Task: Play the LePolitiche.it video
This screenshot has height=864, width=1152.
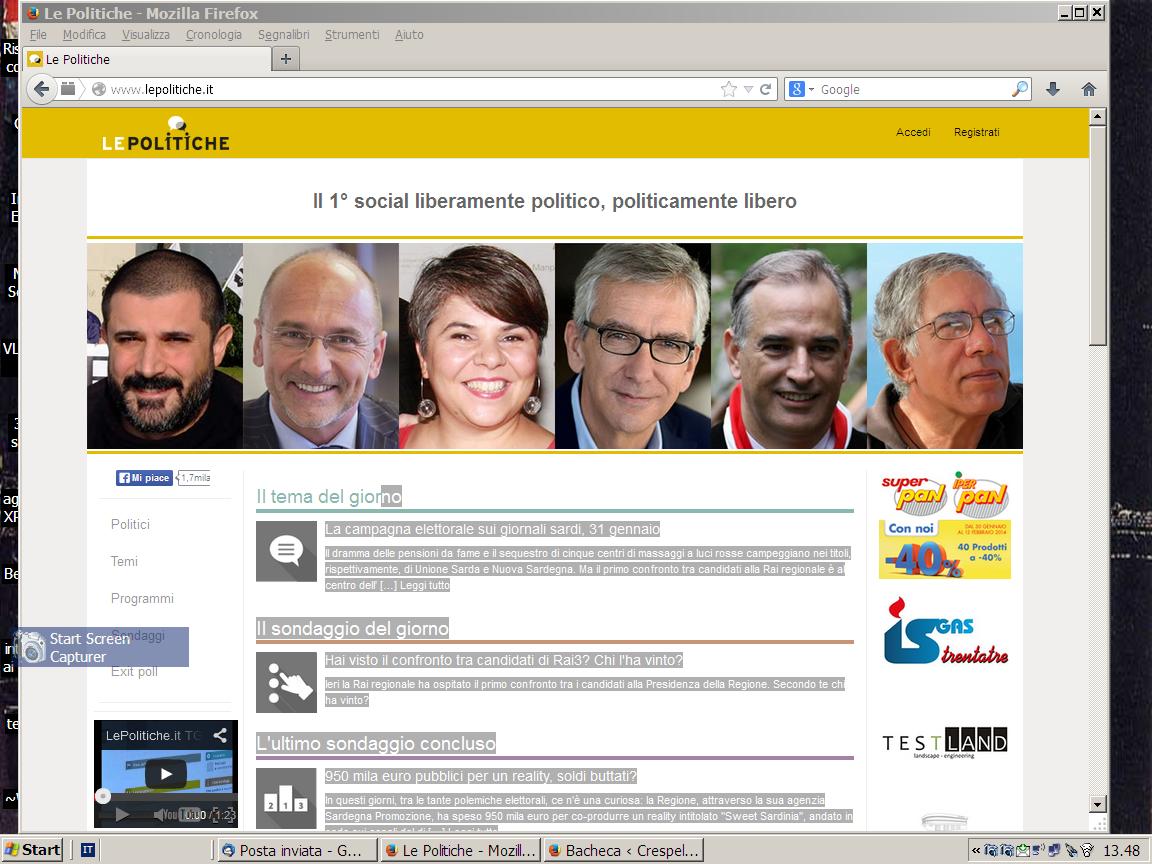Action: pyautogui.click(x=166, y=774)
